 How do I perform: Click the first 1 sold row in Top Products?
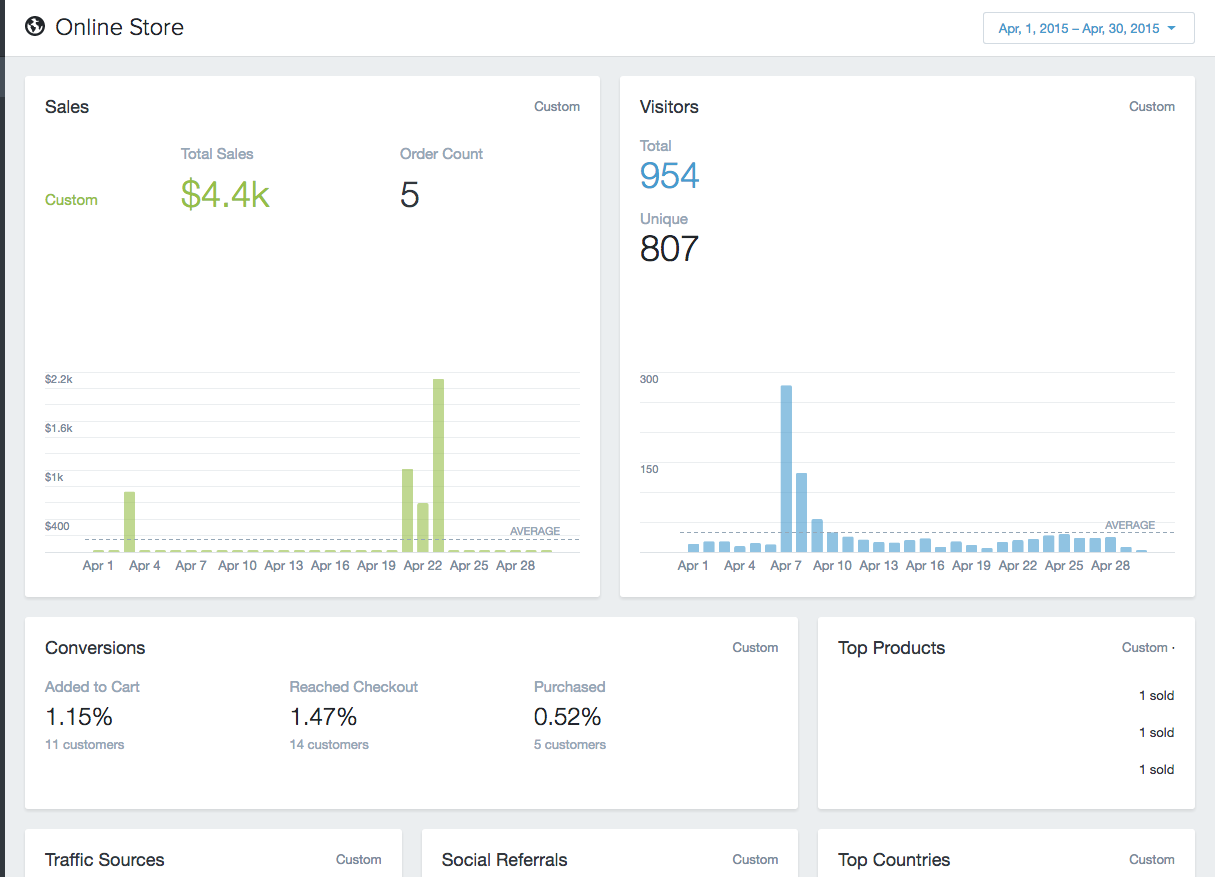1156,695
